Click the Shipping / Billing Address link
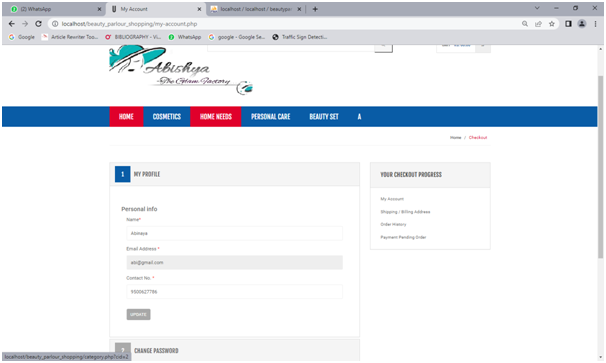Image resolution: width=606 pixels, height=363 pixels. [x=405, y=212]
